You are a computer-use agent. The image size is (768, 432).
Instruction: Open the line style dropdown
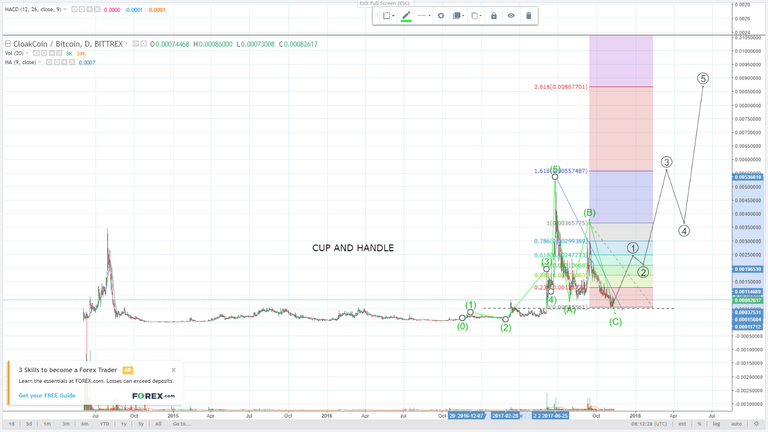point(424,16)
